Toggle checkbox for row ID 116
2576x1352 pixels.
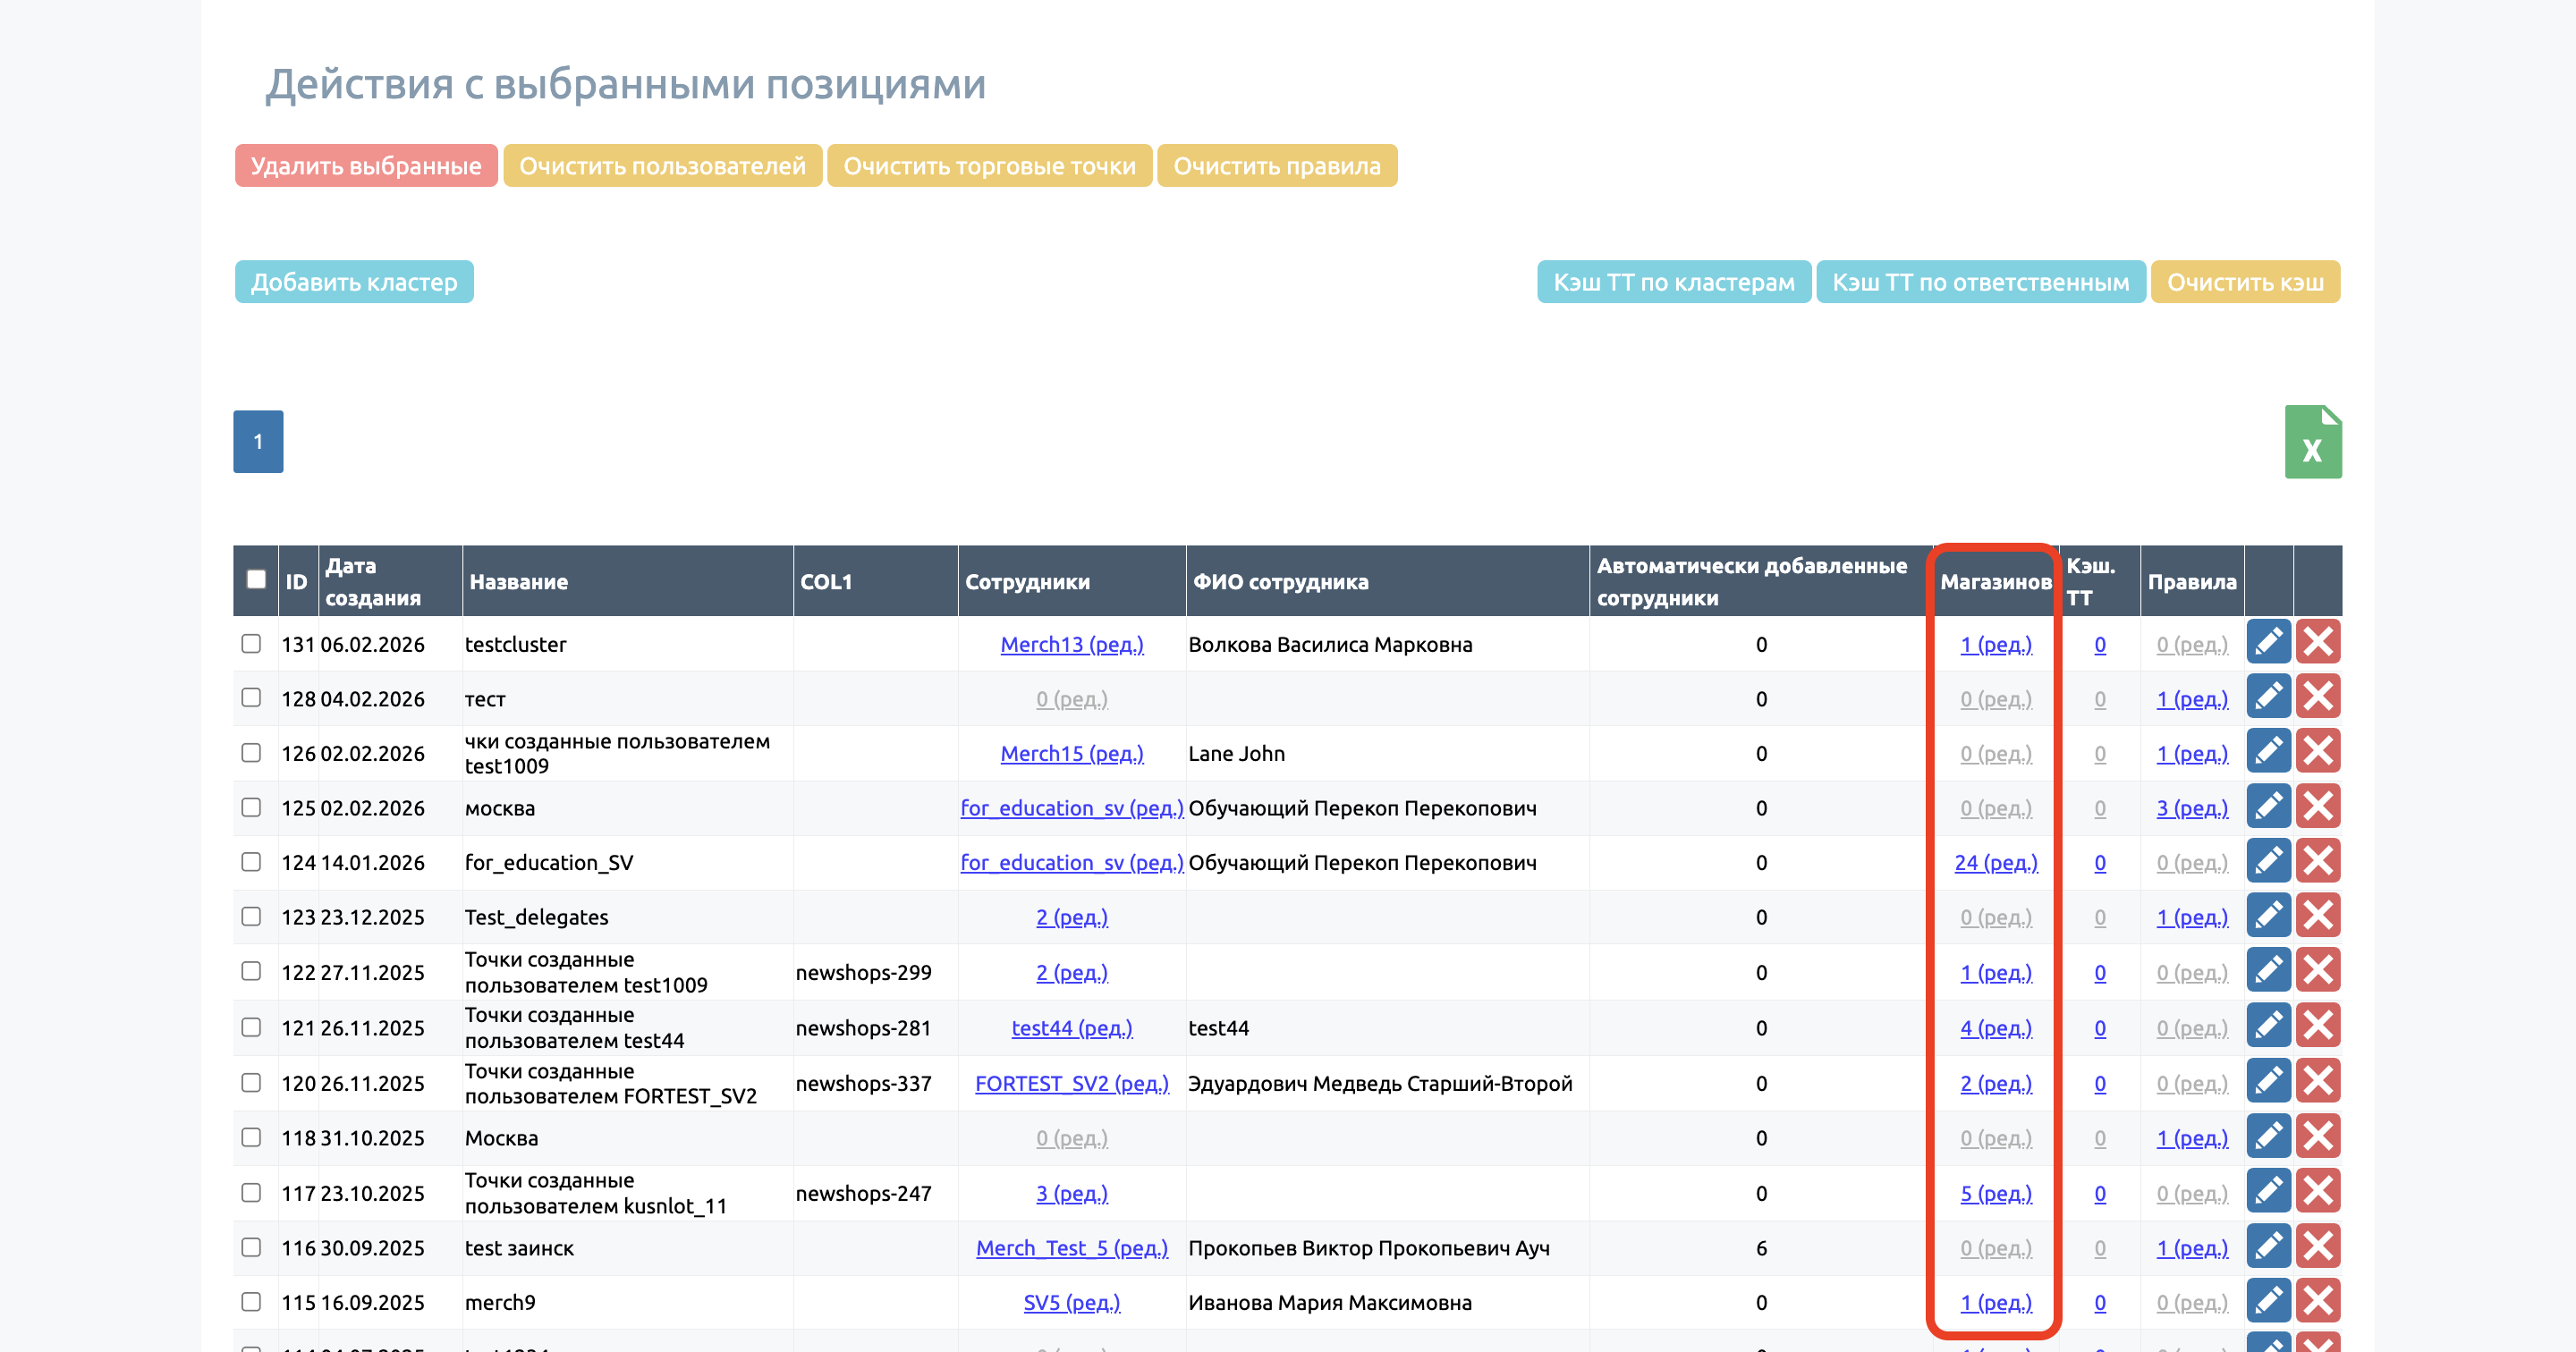[251, 1247]
